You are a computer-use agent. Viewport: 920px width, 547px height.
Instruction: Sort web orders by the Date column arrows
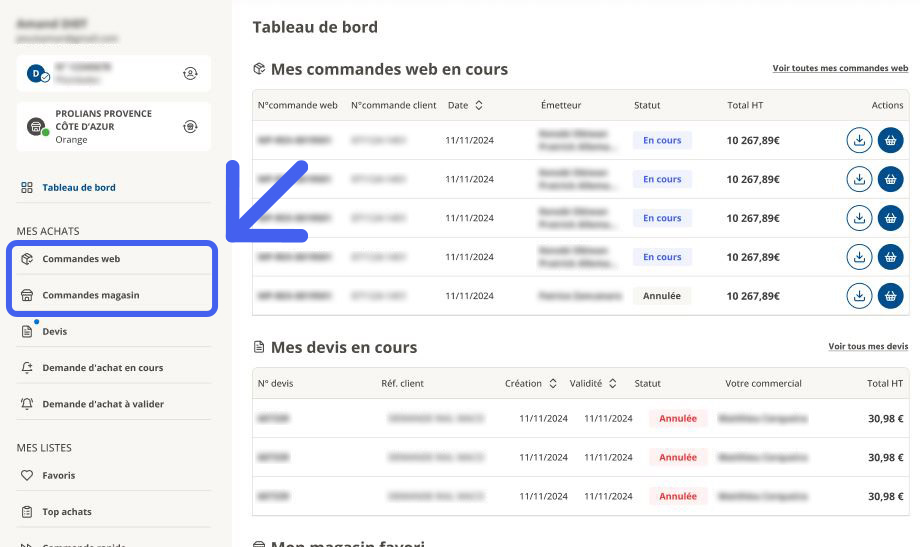click(x=479, y=105)
